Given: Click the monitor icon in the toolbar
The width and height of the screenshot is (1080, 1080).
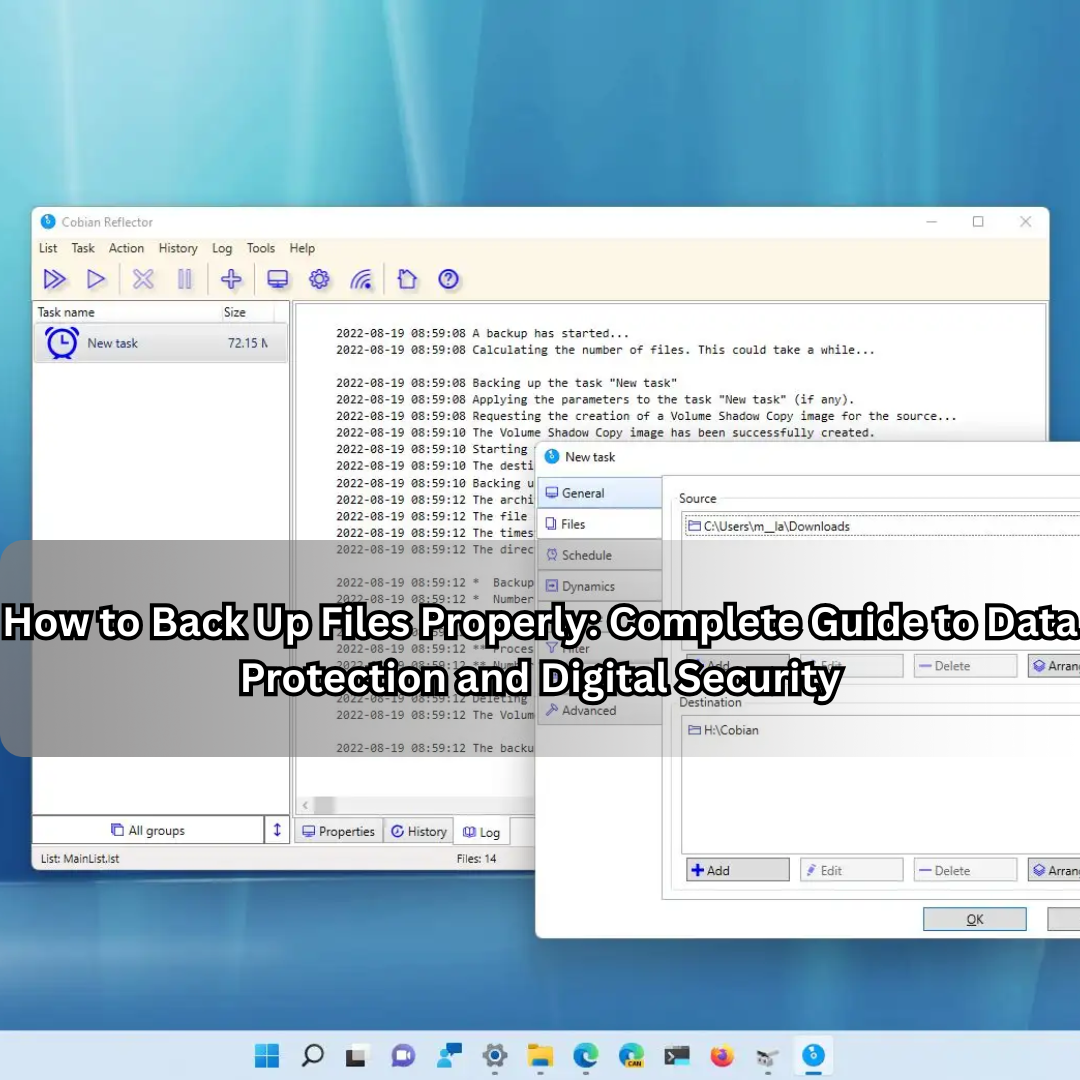Looking at the screenshot, I should [277, 280].
